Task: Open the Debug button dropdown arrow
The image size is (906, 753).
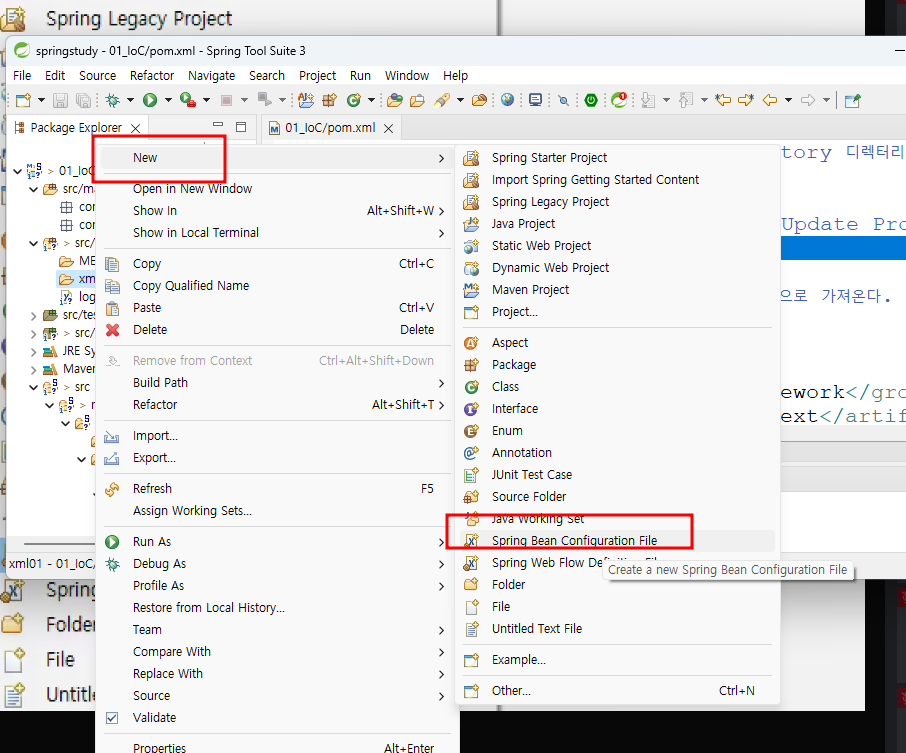Action: click(x=131, y=101)
